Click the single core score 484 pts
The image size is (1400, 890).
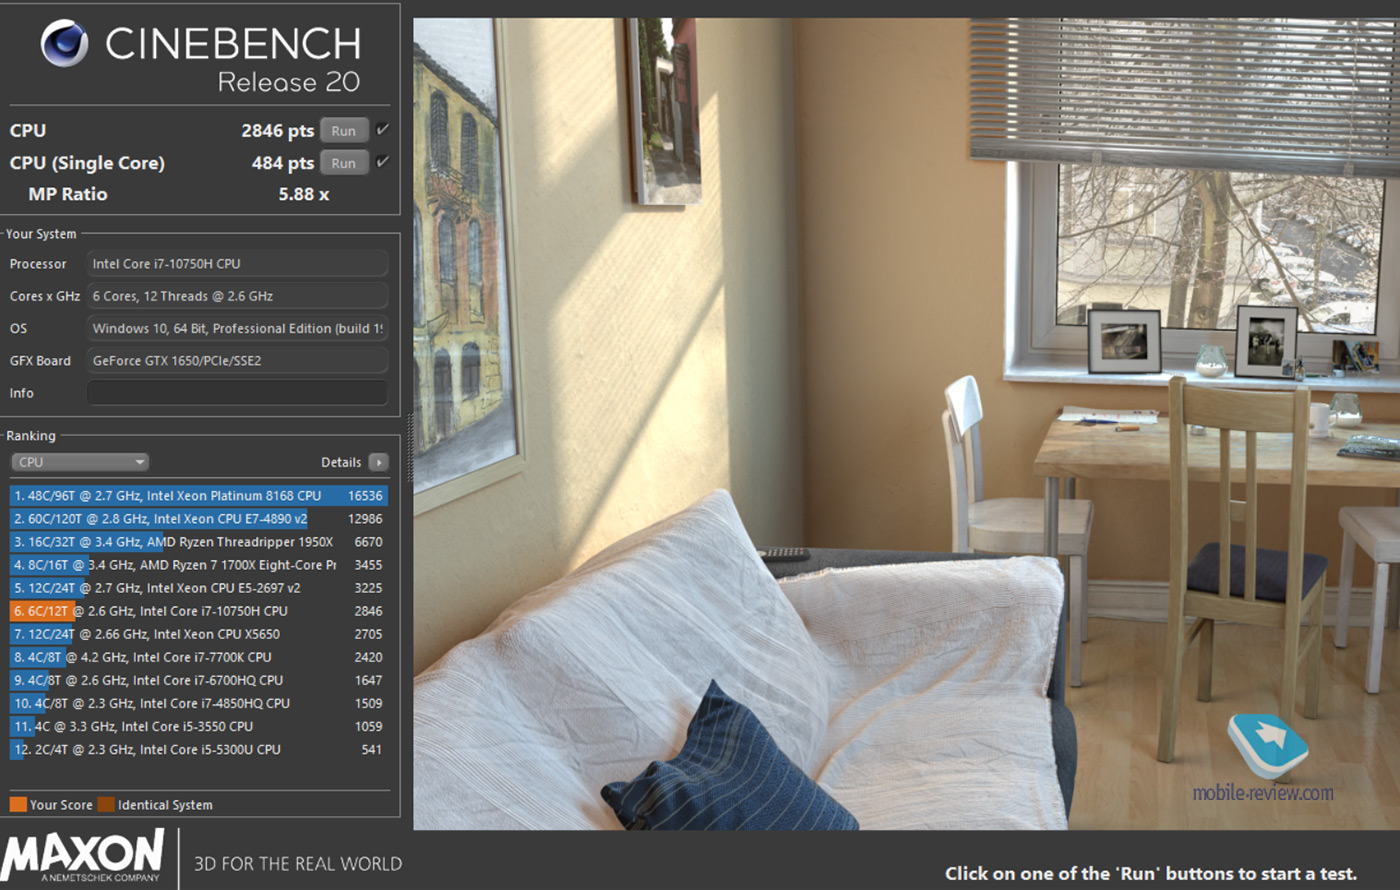point(283,163)
